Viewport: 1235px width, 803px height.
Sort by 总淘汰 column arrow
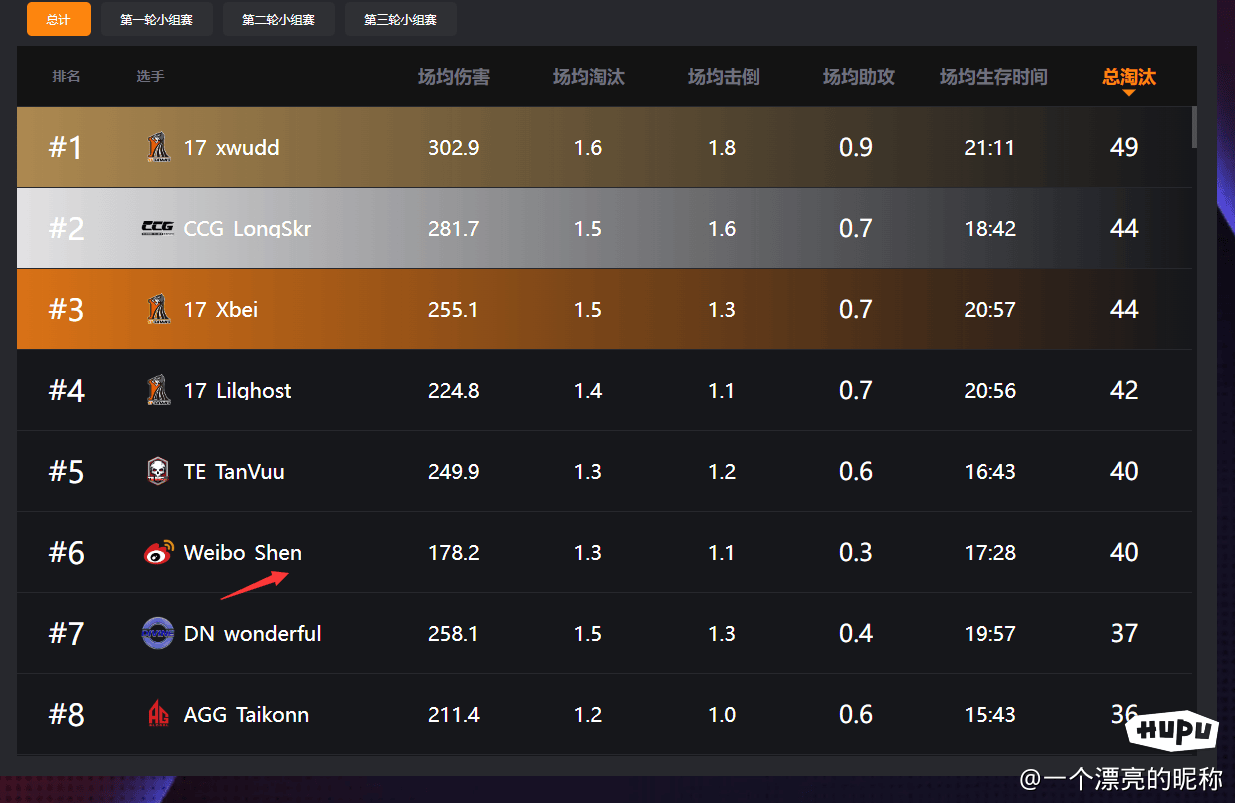[x=1129, y=93]
